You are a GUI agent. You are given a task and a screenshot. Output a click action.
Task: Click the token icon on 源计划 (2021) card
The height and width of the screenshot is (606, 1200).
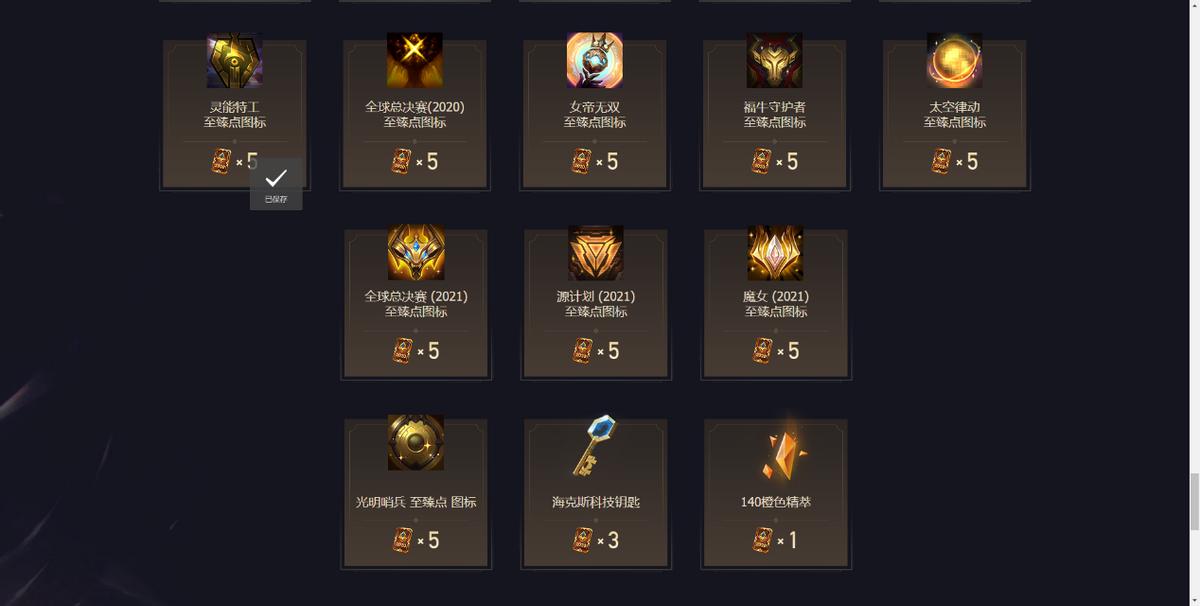point(582,351)
